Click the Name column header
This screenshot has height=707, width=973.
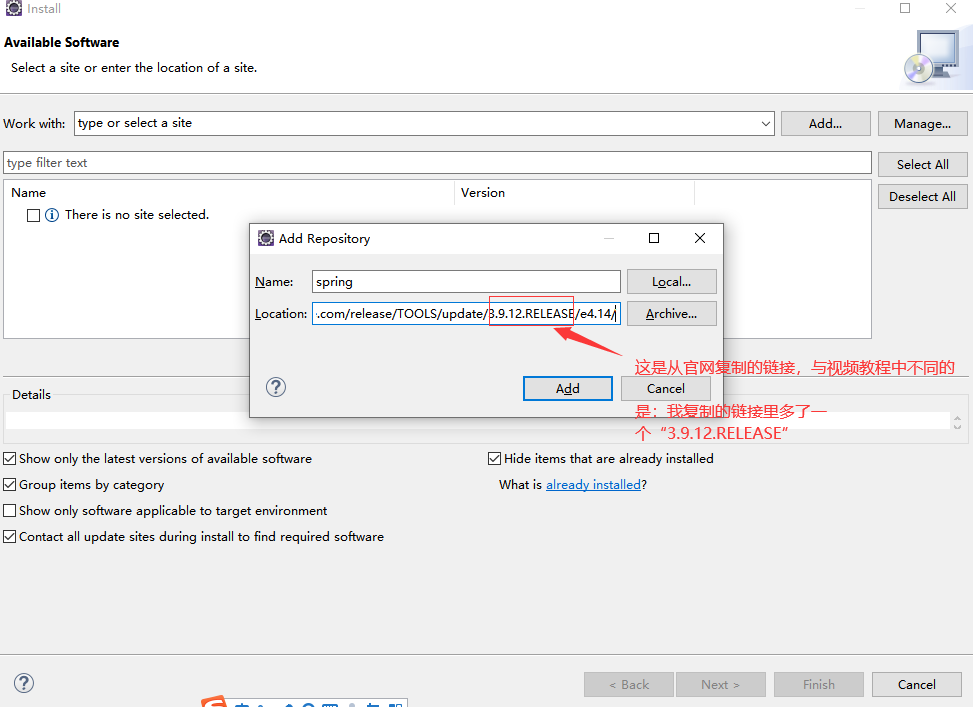click(230, 193)
